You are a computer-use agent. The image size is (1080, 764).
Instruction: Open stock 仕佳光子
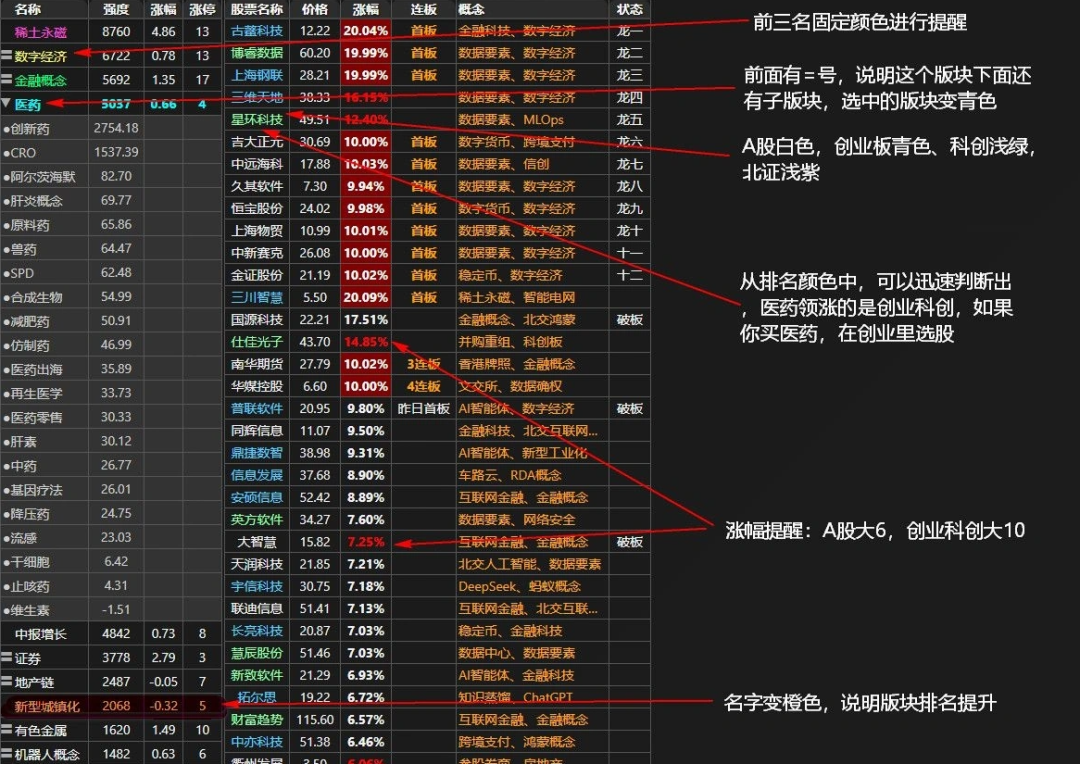click(257, 342)
